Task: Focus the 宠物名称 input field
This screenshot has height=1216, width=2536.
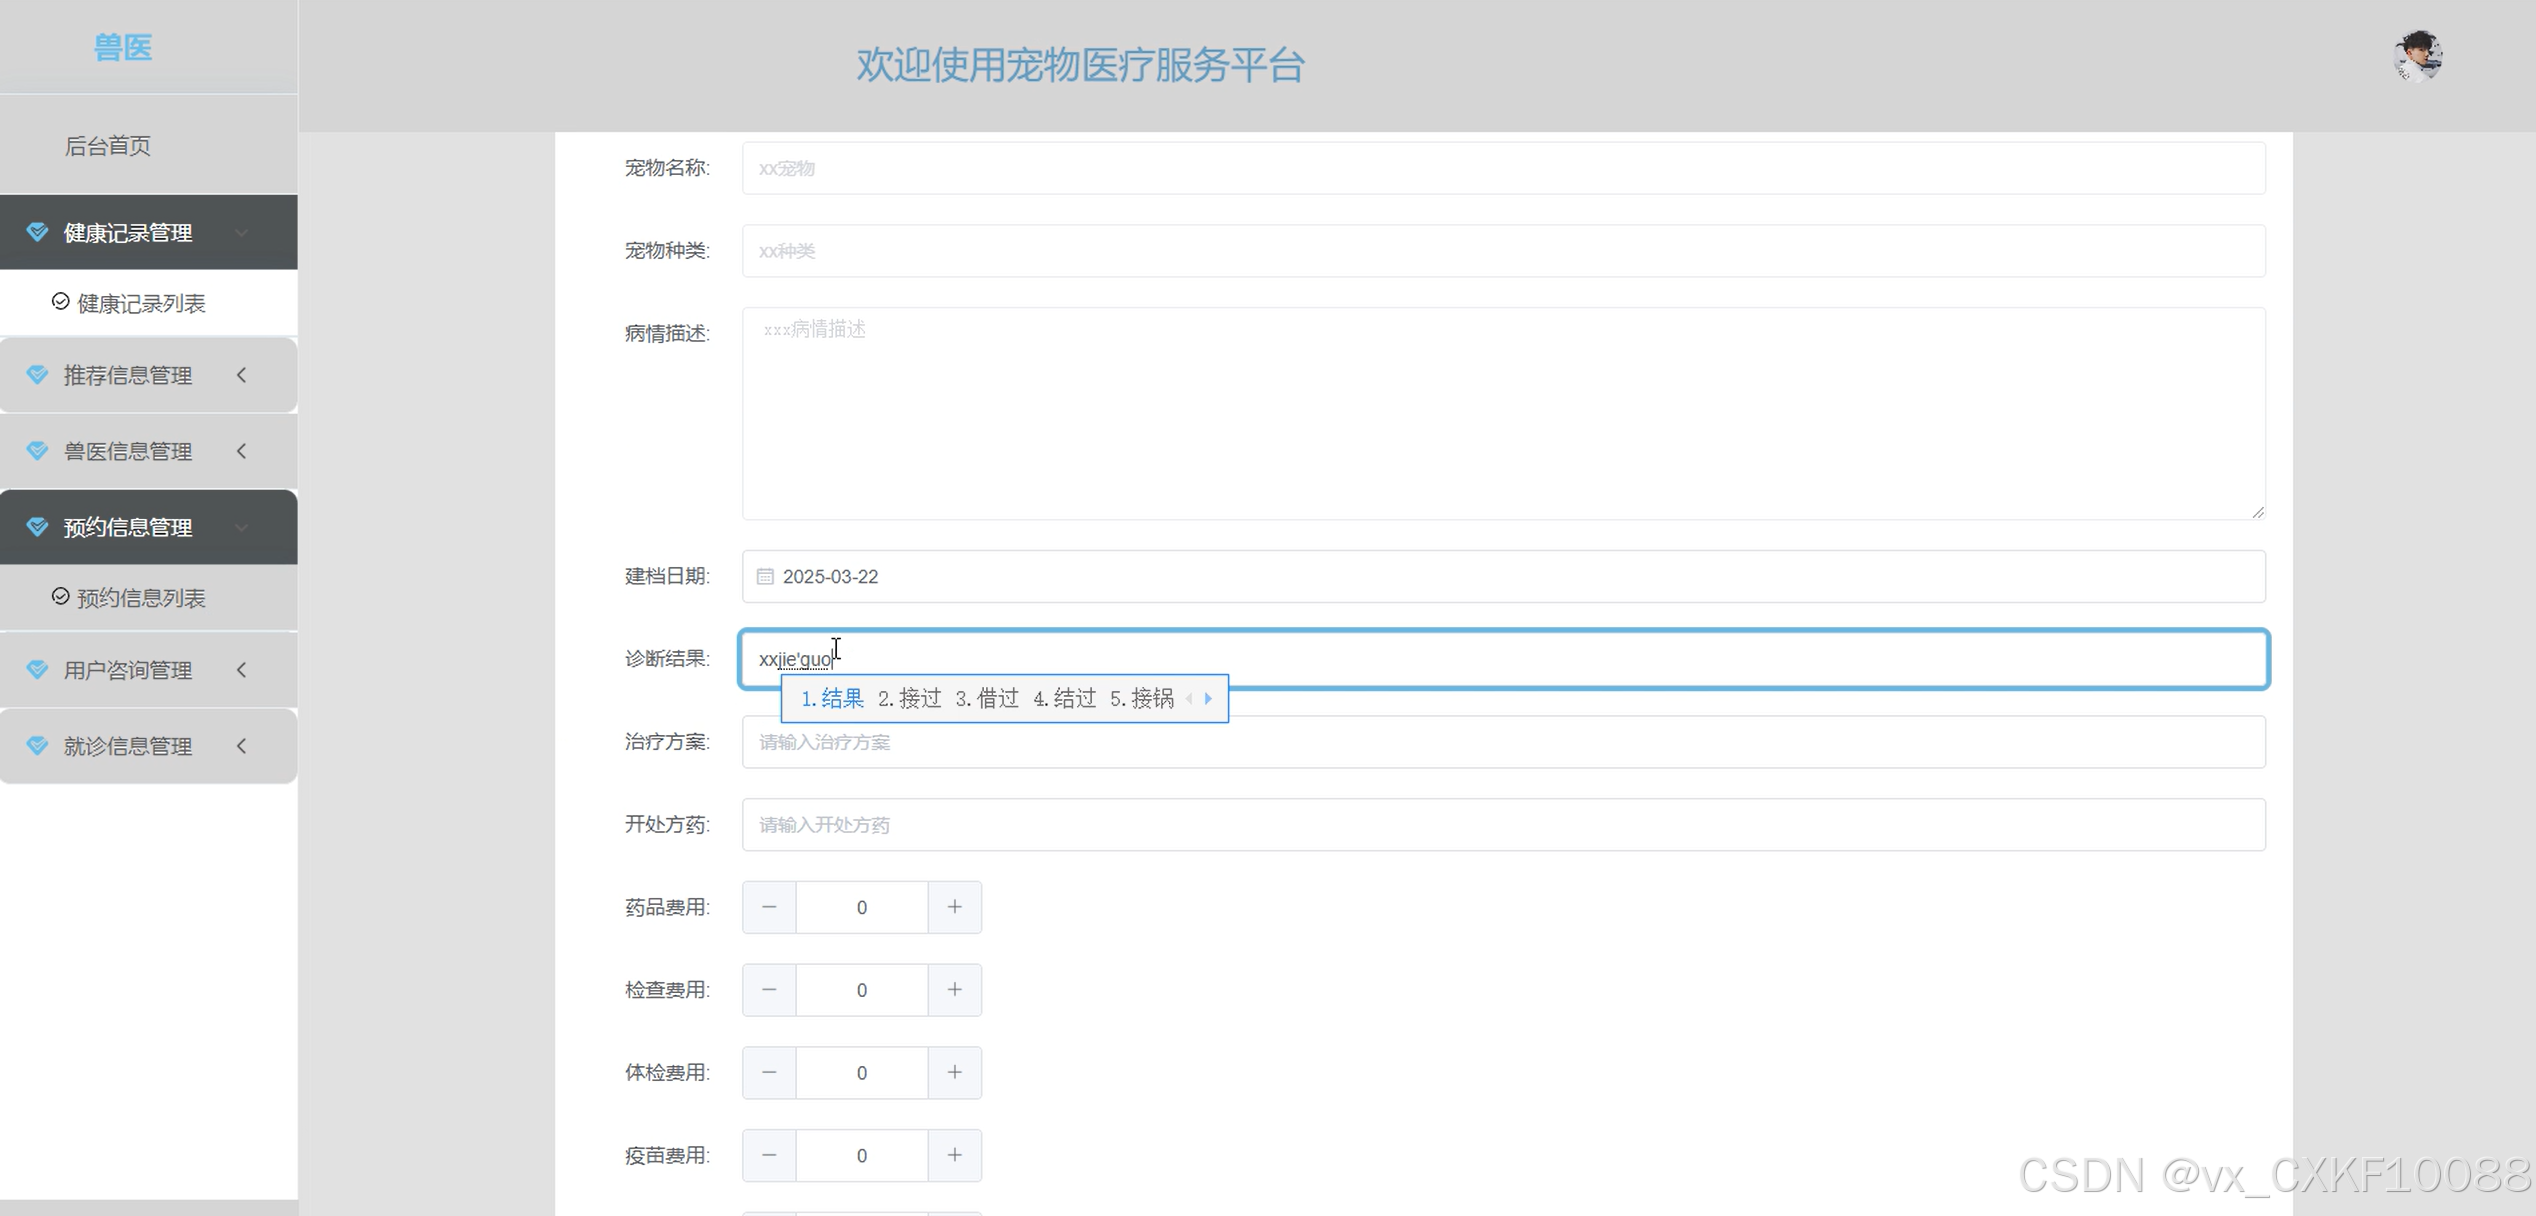Action: (x=1502, y=168)
